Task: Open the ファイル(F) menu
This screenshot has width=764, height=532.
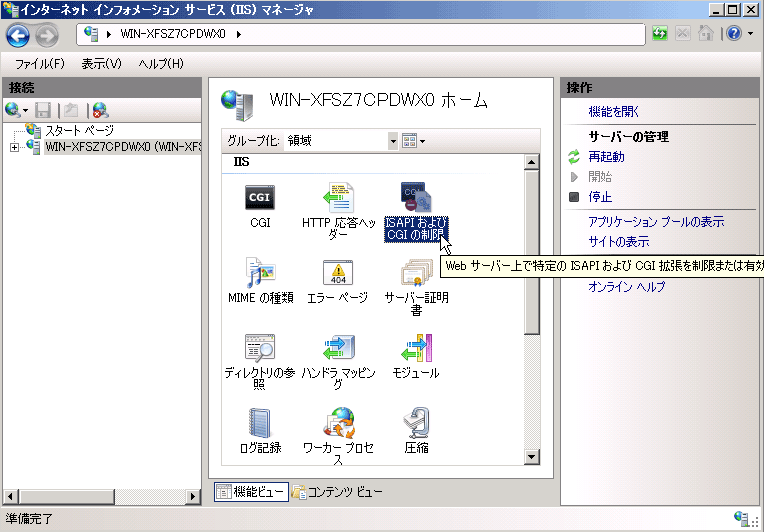Action: [39, 64]
